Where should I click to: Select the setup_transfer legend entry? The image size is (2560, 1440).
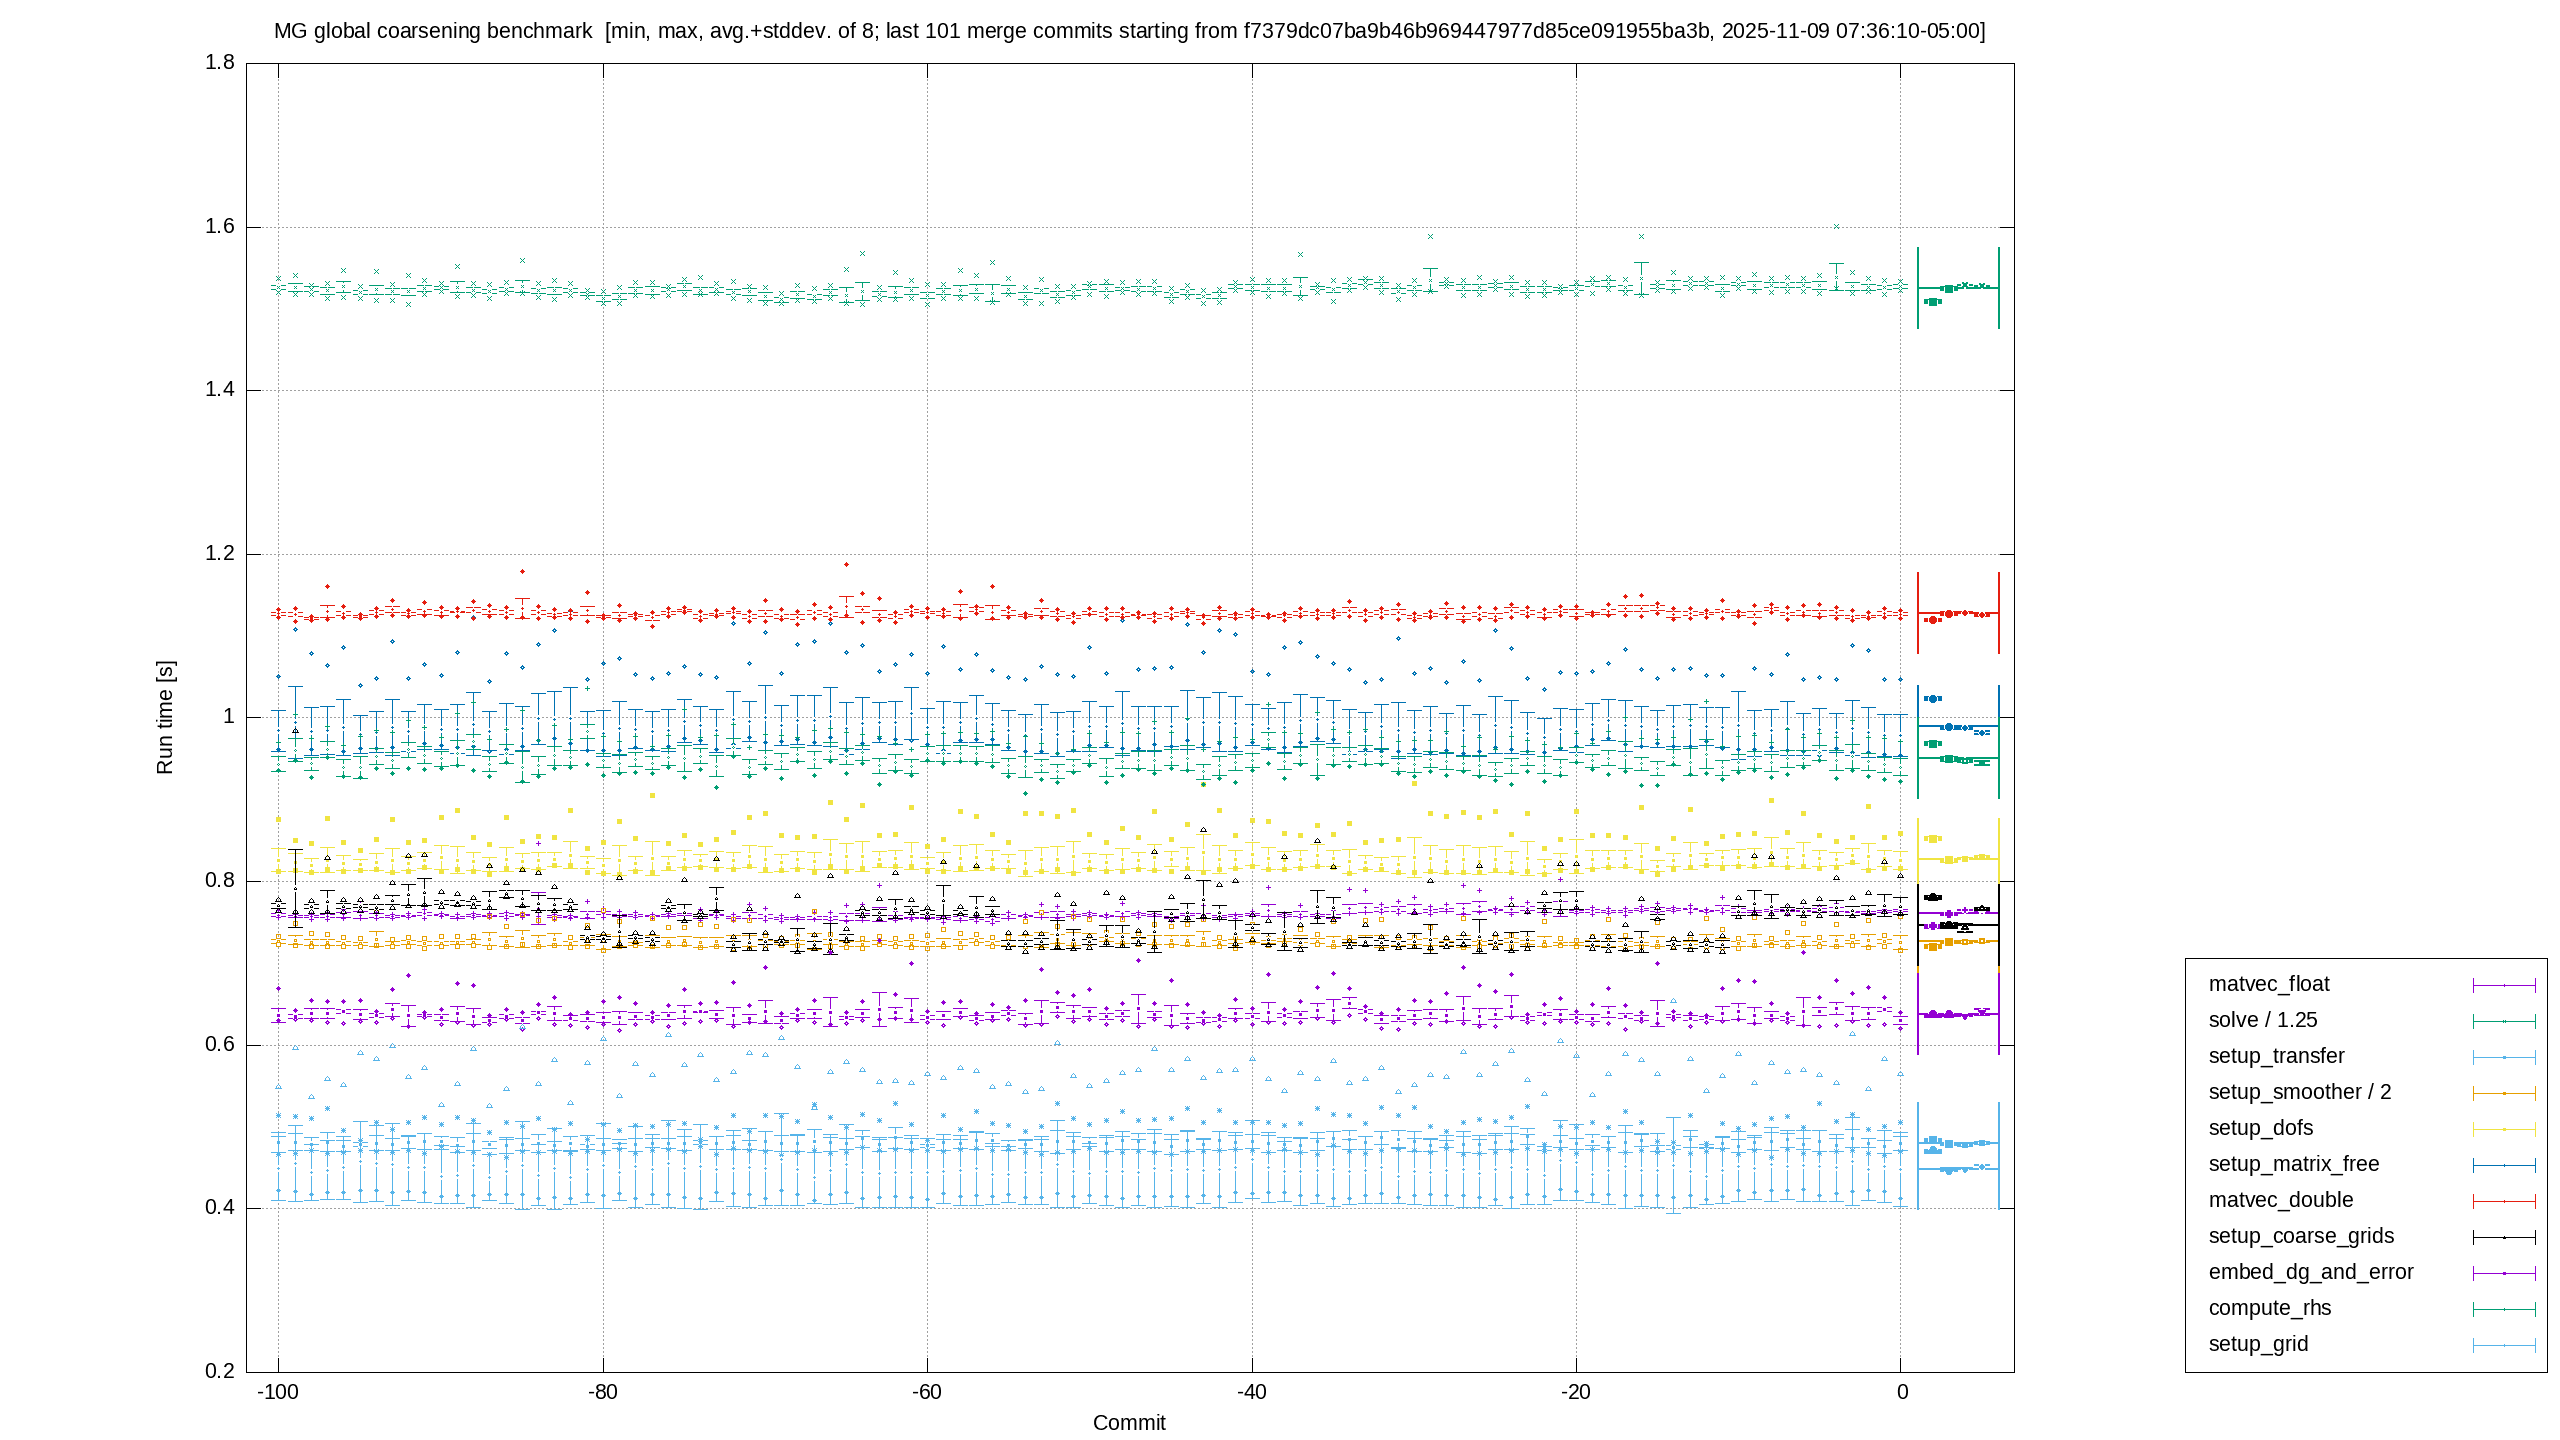2276,1056
